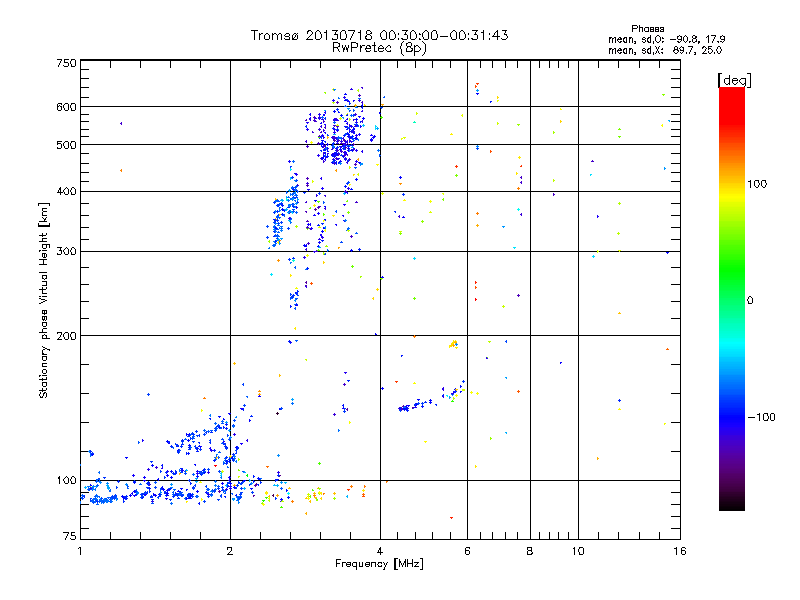This screenshot has height=600, width=800.
Task: Click the colorbar '-100' tick label
Action: (761, 417)
